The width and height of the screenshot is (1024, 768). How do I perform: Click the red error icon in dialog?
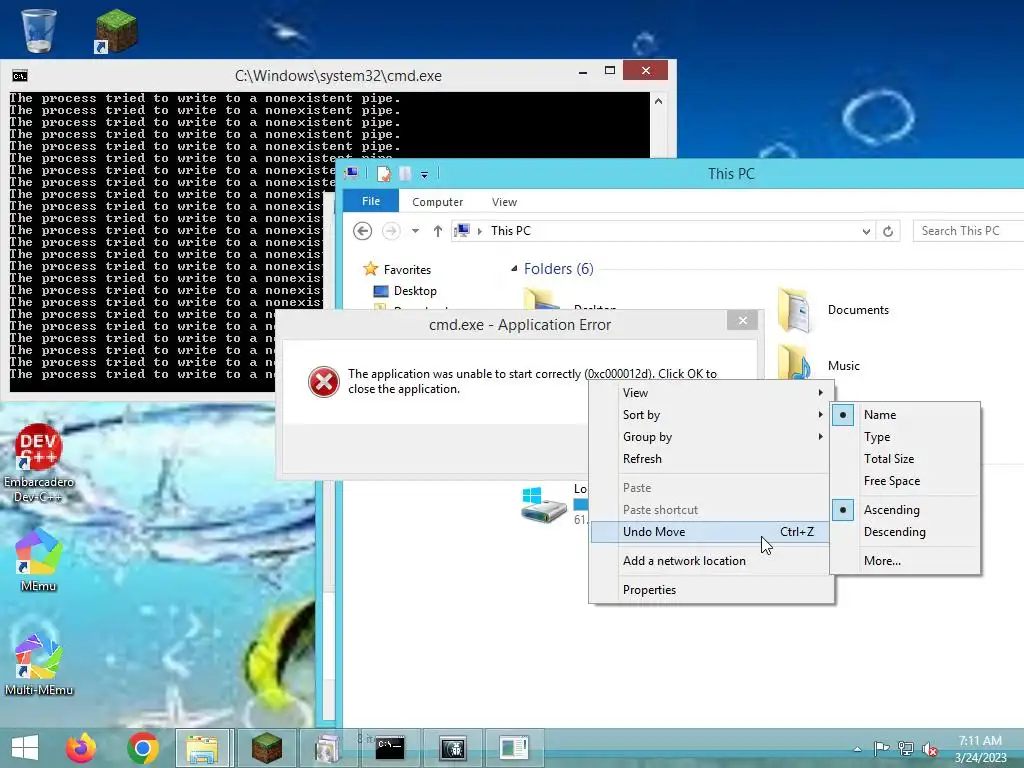[323, 381]
